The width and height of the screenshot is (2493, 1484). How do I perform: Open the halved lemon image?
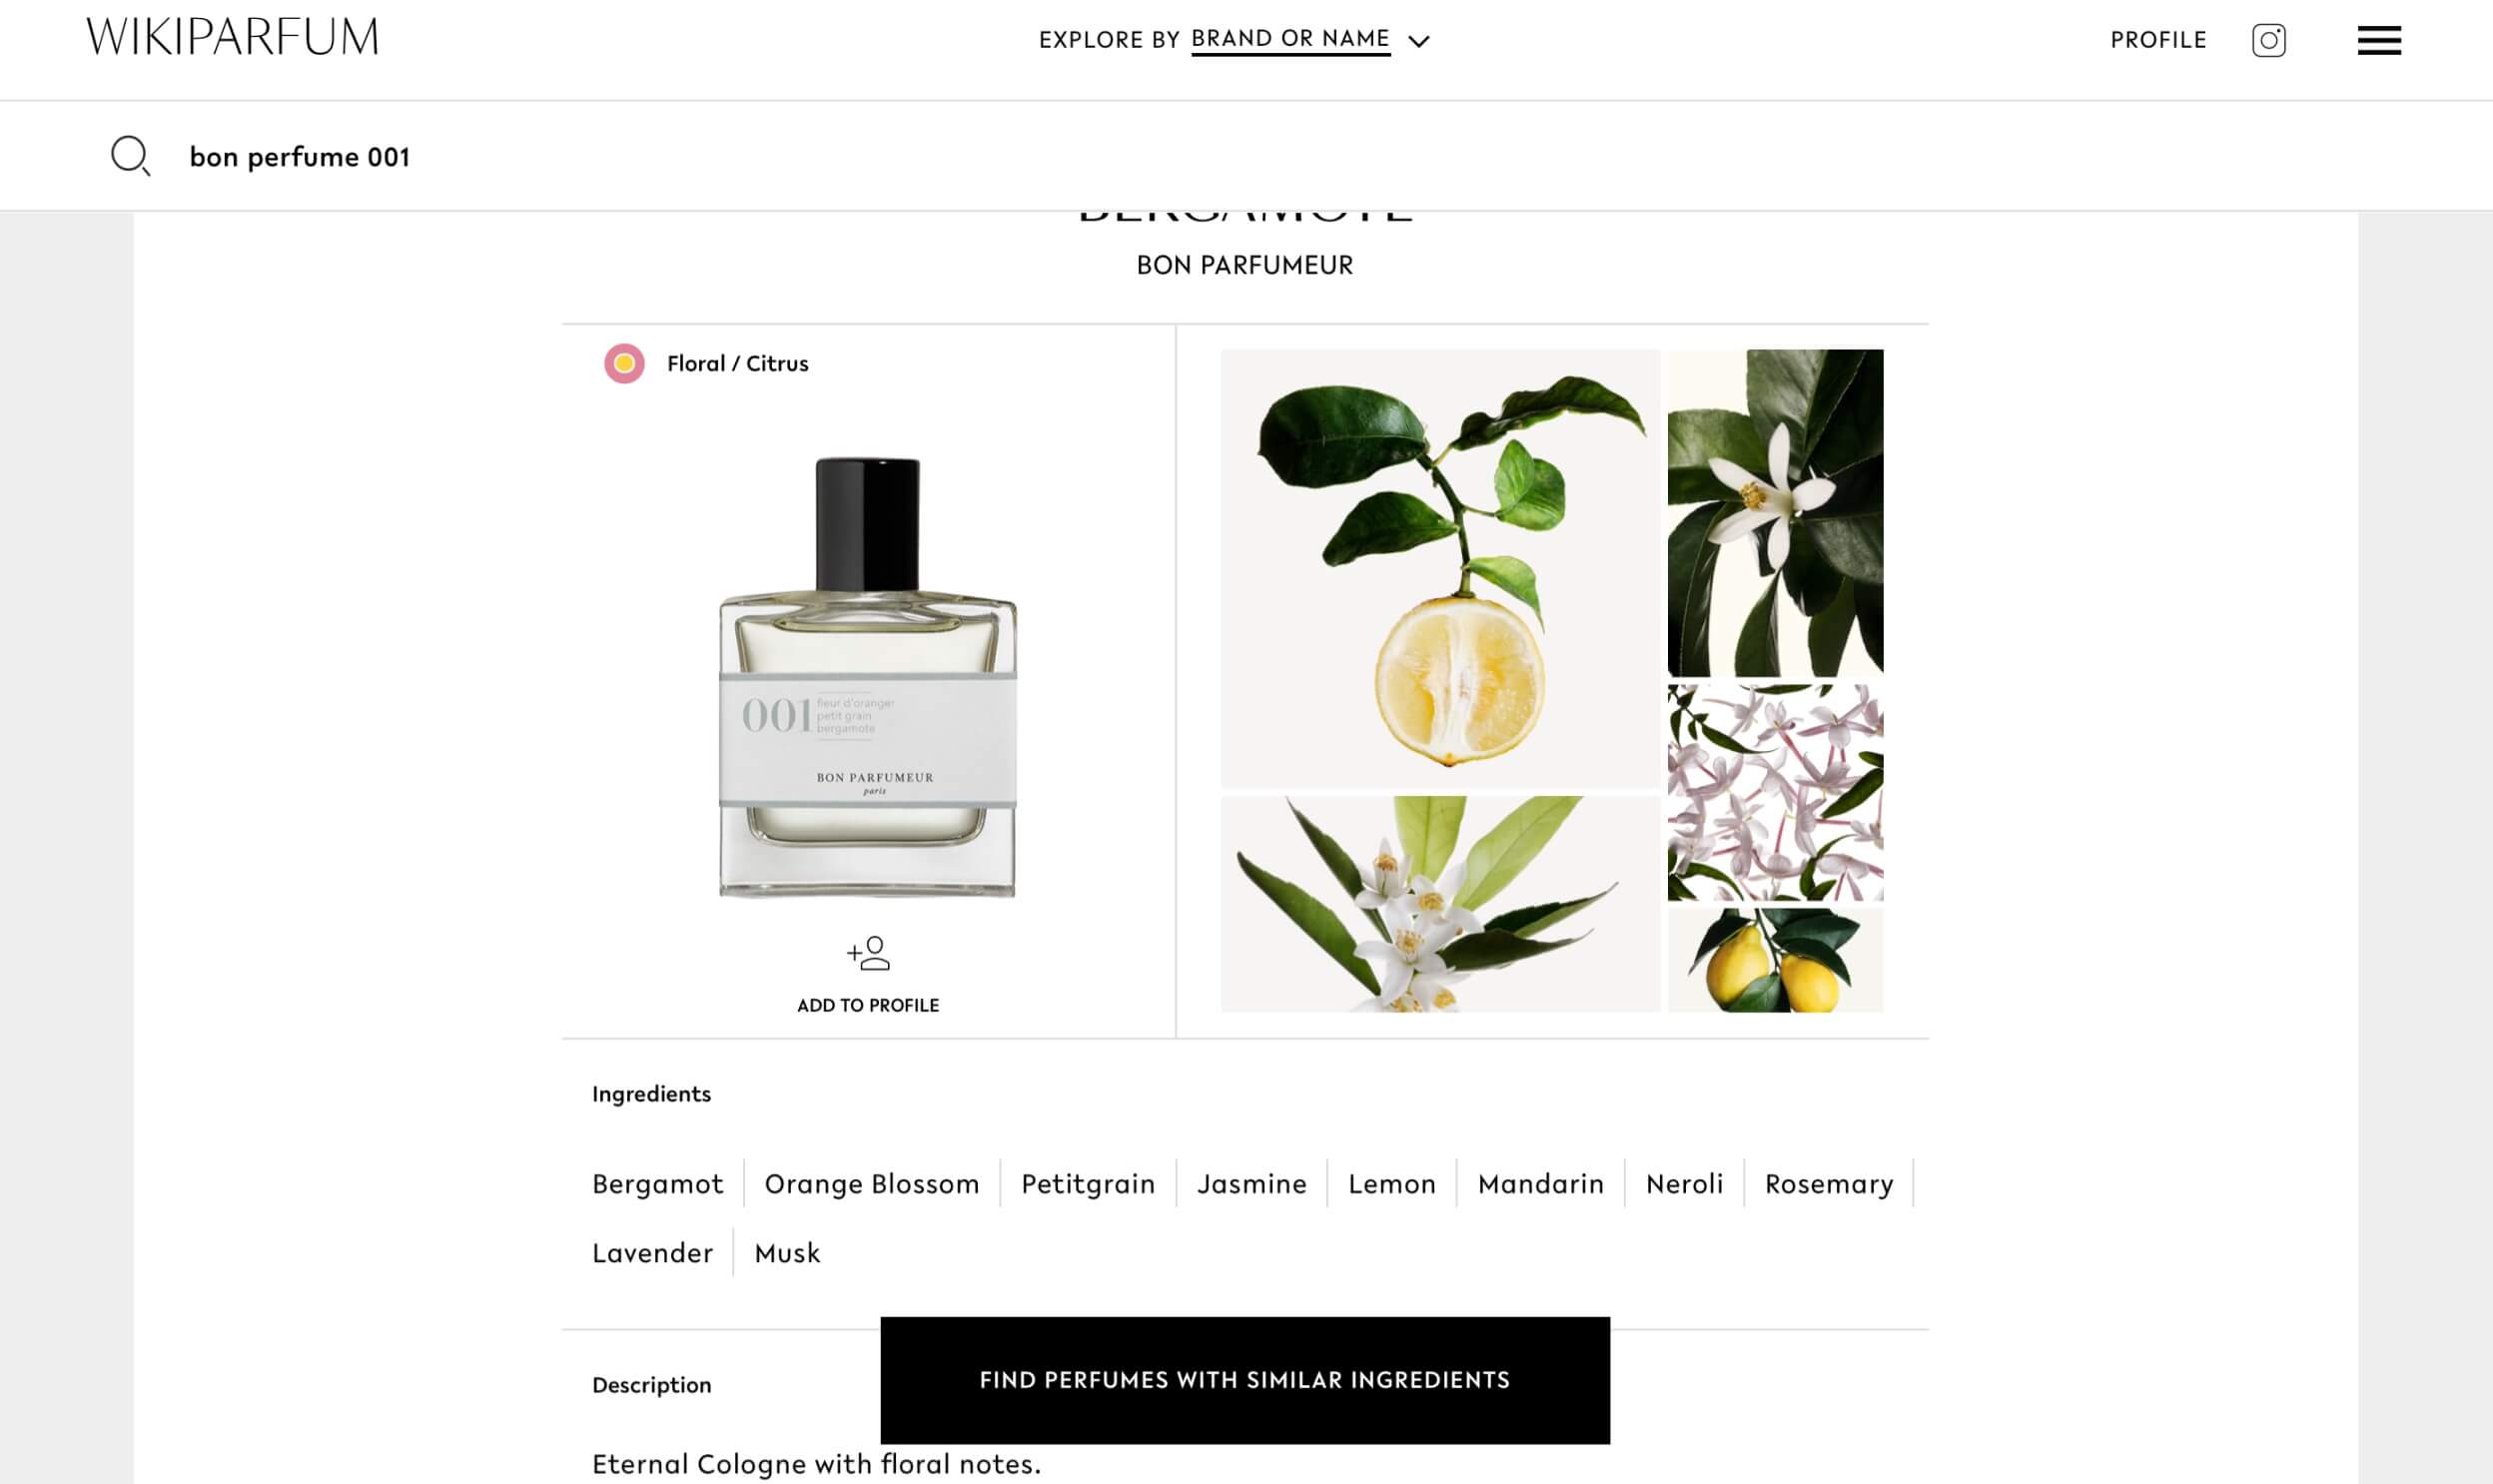click(x=1440, y=568)
